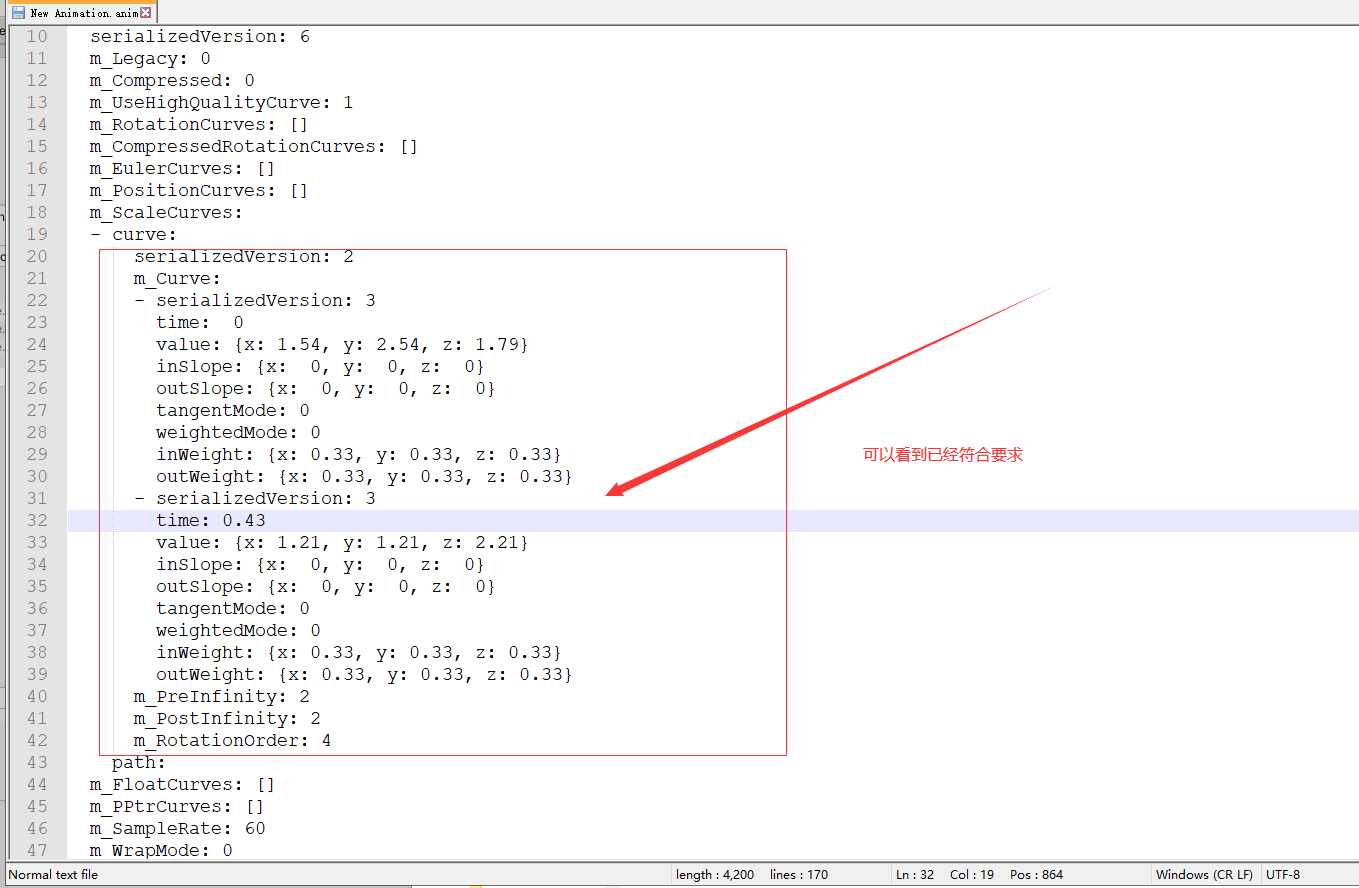Click the blue disk icon on the tab
The height and width of the screenshot is (888, 1359).
point(18,13)
